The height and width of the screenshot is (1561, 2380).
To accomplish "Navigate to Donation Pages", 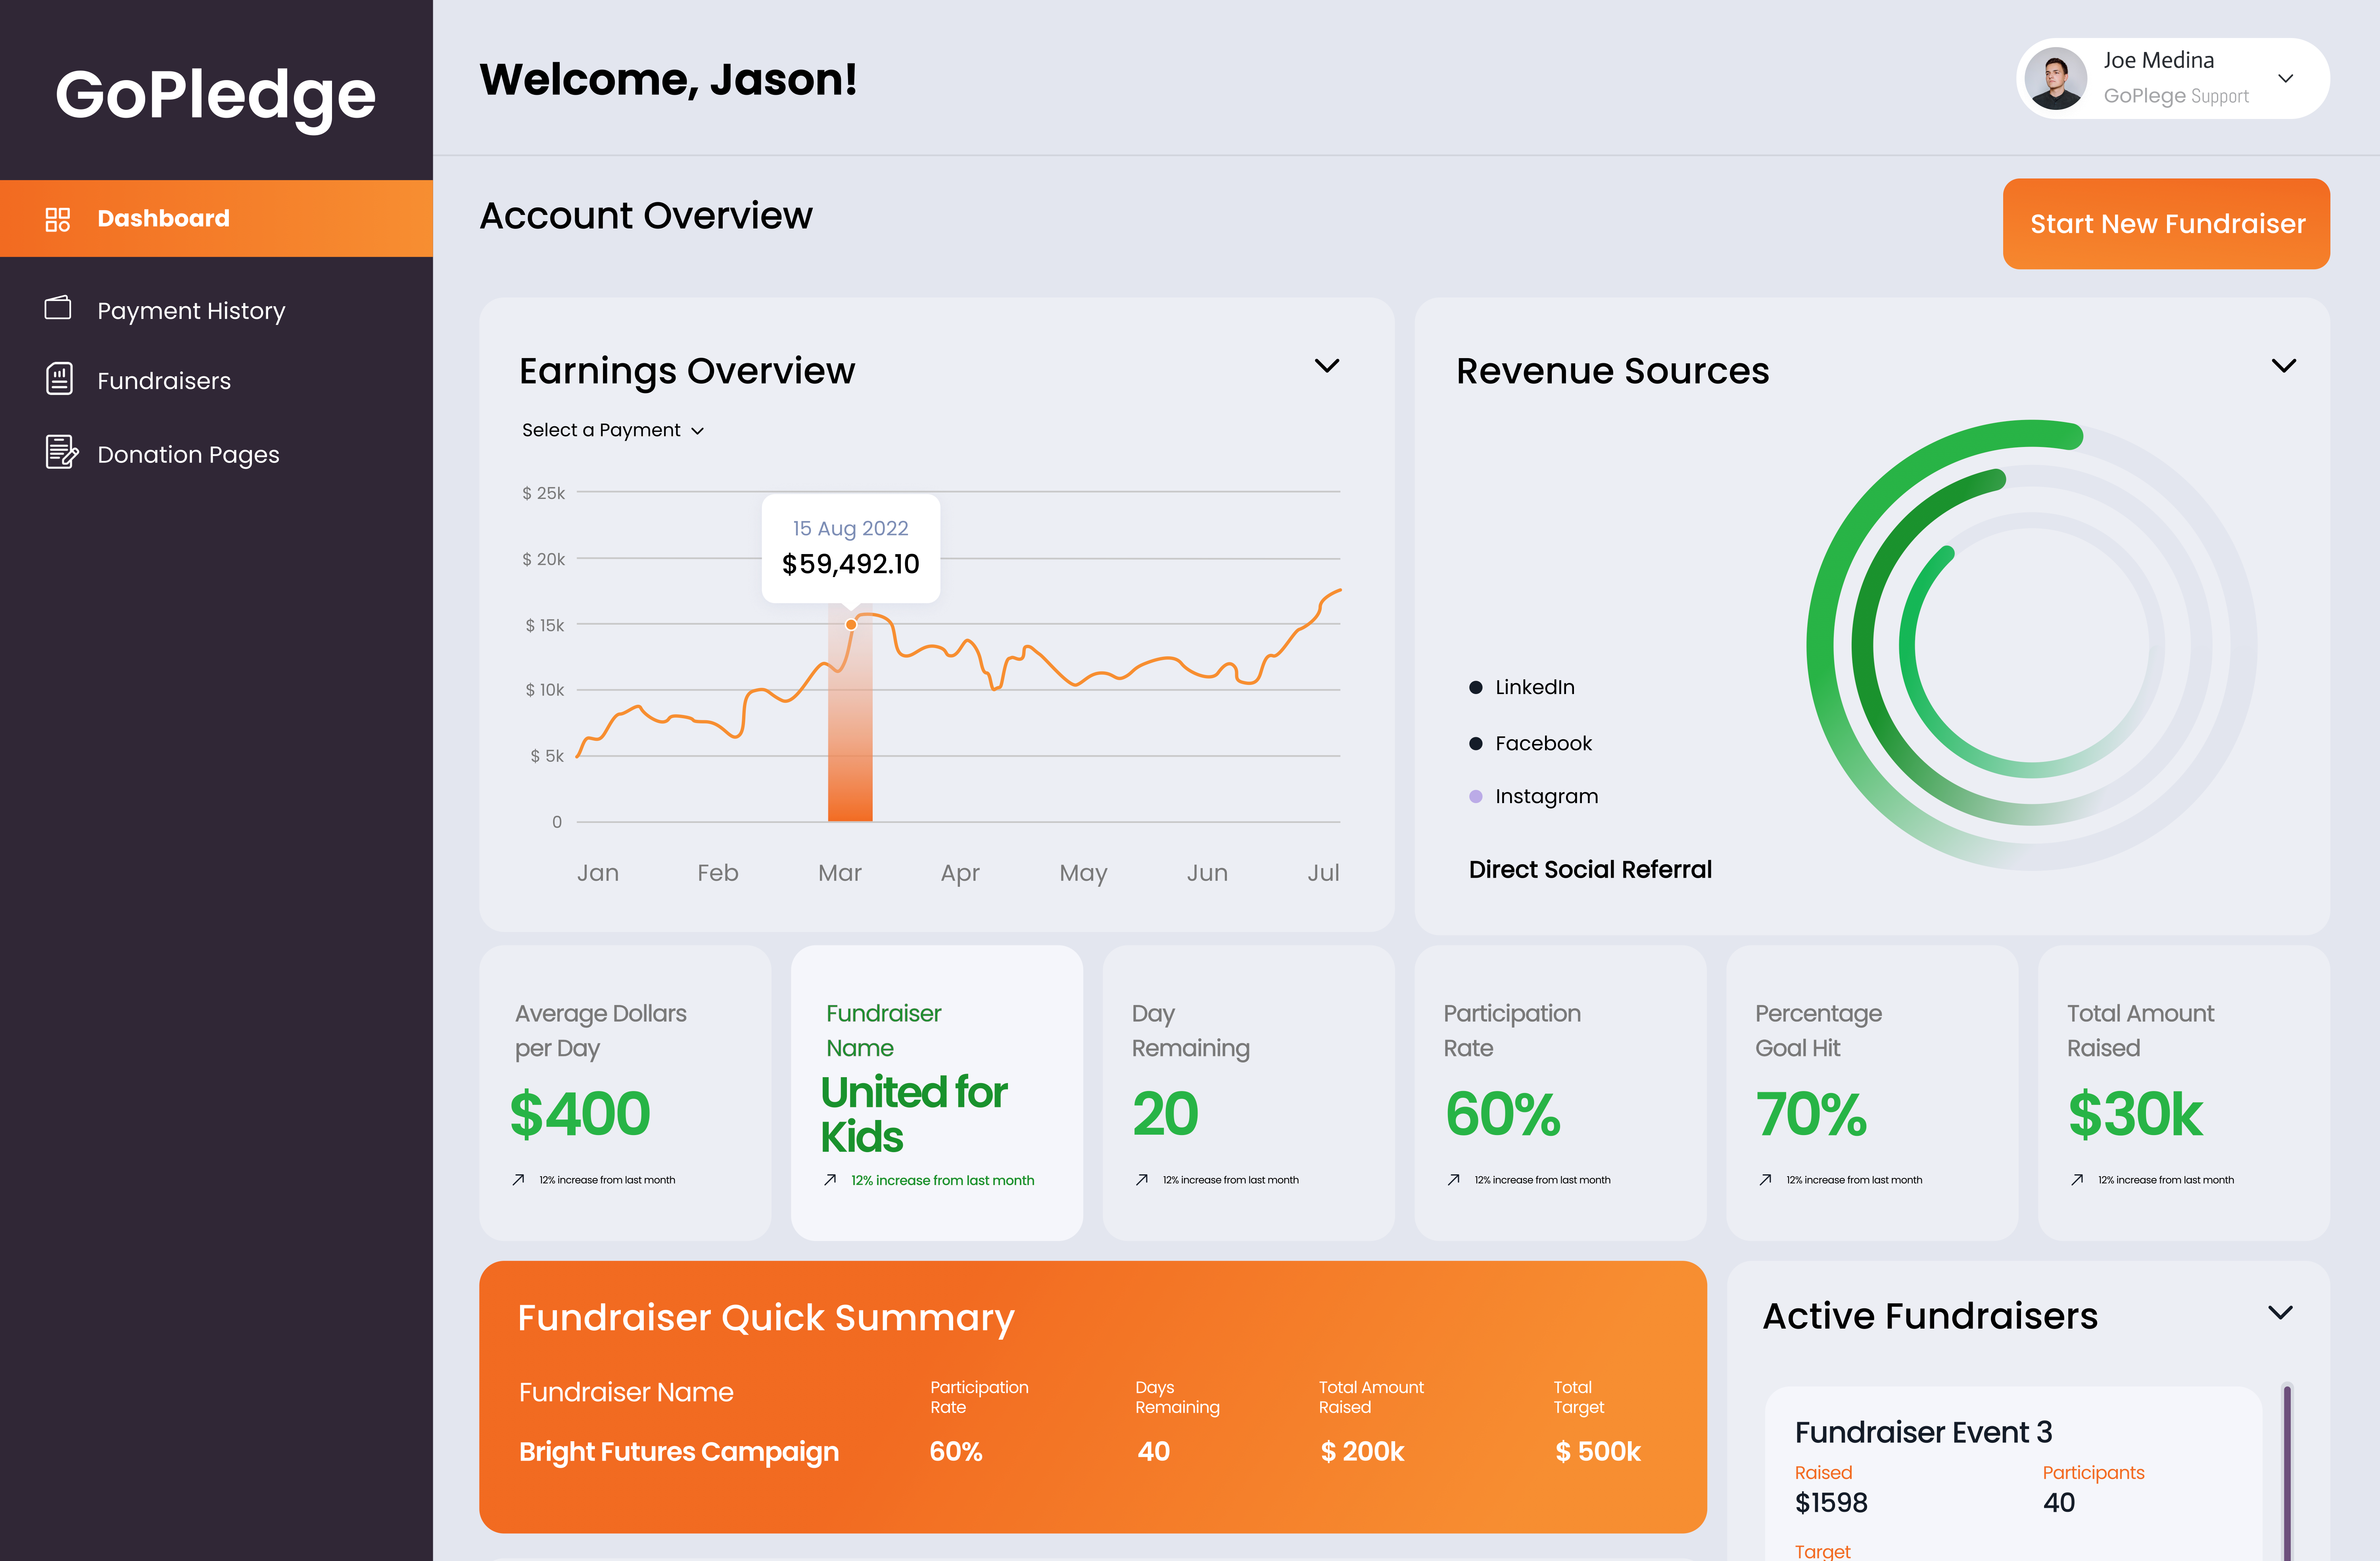I will [188, 455].
